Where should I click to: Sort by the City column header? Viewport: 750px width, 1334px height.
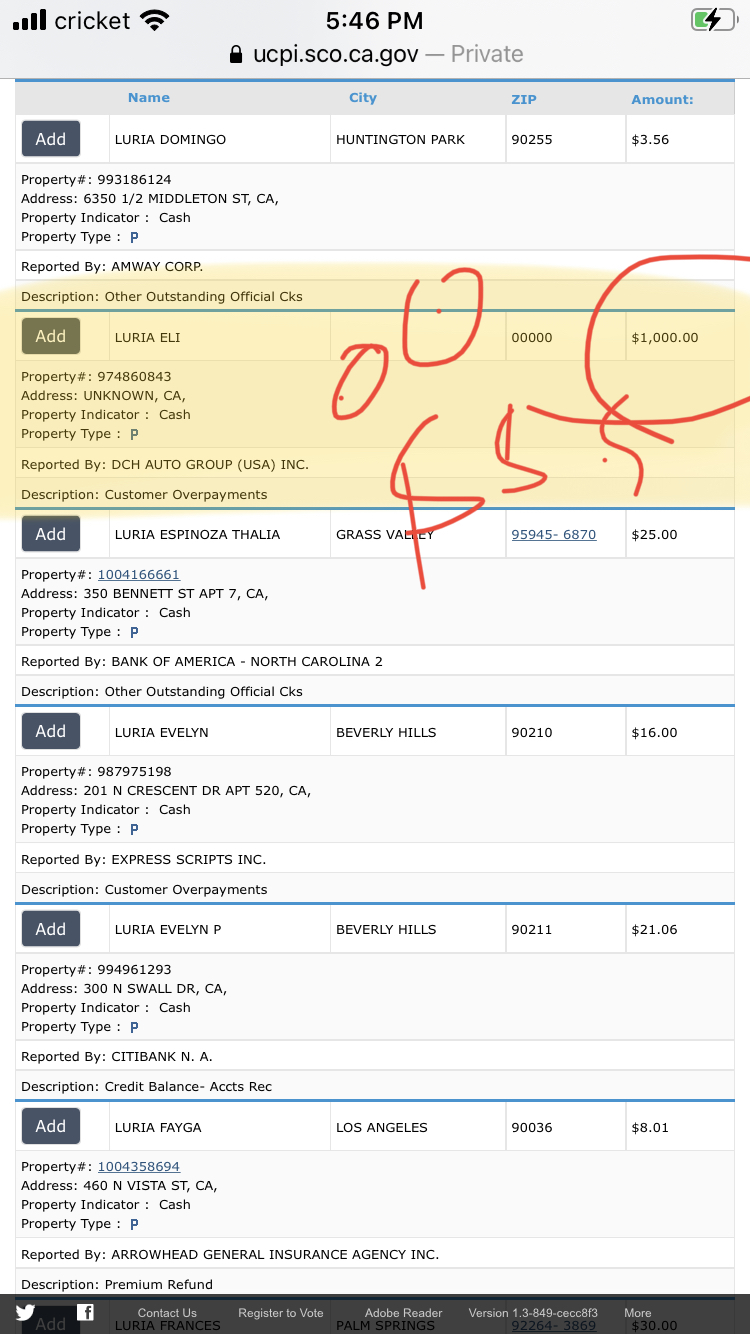(363, 97)
